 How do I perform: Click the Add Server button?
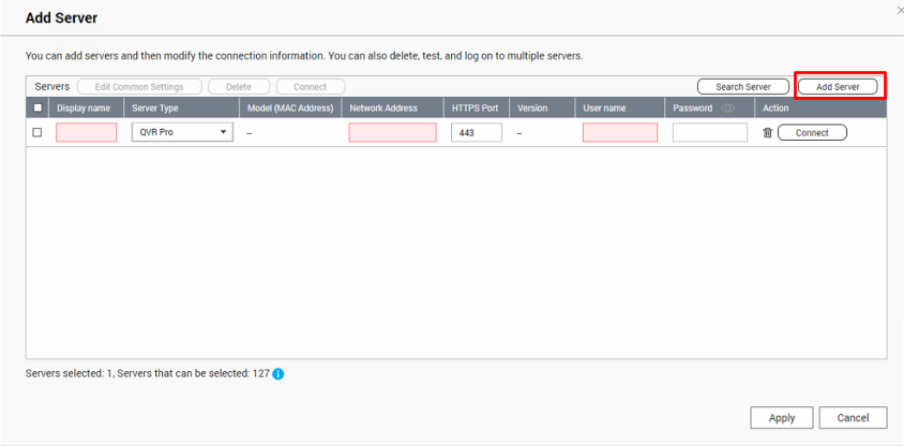(x=838, y=87)
